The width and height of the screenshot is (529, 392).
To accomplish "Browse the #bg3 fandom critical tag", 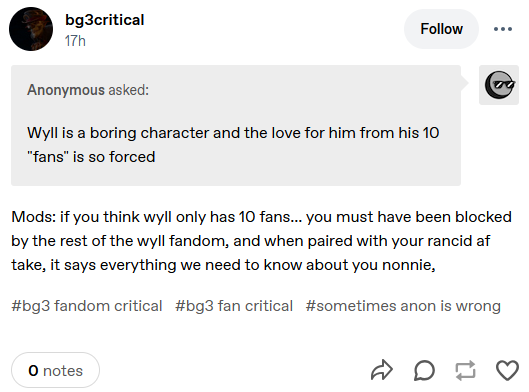I will coord(87,306).
